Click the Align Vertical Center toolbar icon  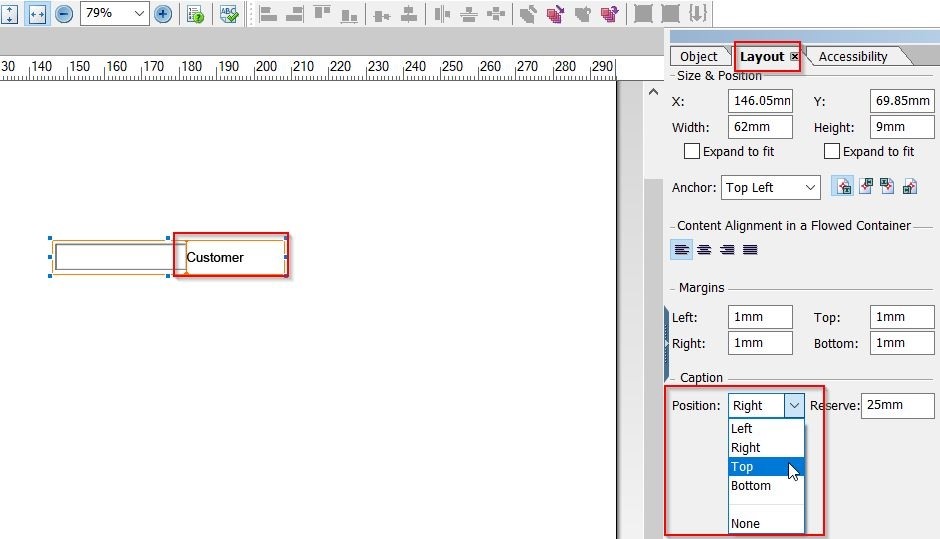coord(382,14)
